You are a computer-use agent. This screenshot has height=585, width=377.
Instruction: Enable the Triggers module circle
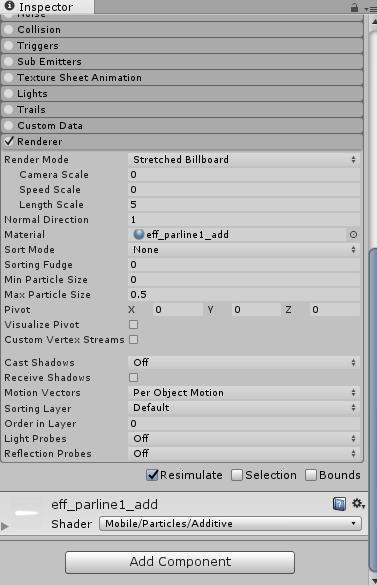point(9,46)
